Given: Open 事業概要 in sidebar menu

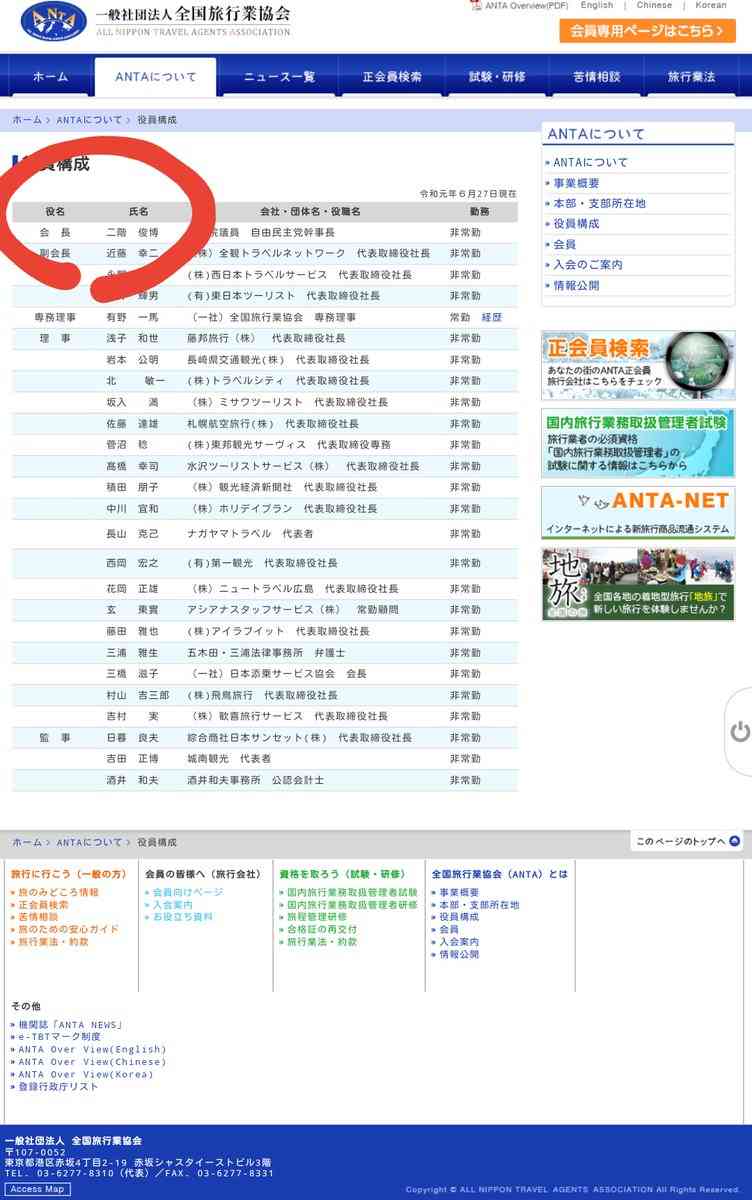Looking at the screenshot, I should pos(576,183).
